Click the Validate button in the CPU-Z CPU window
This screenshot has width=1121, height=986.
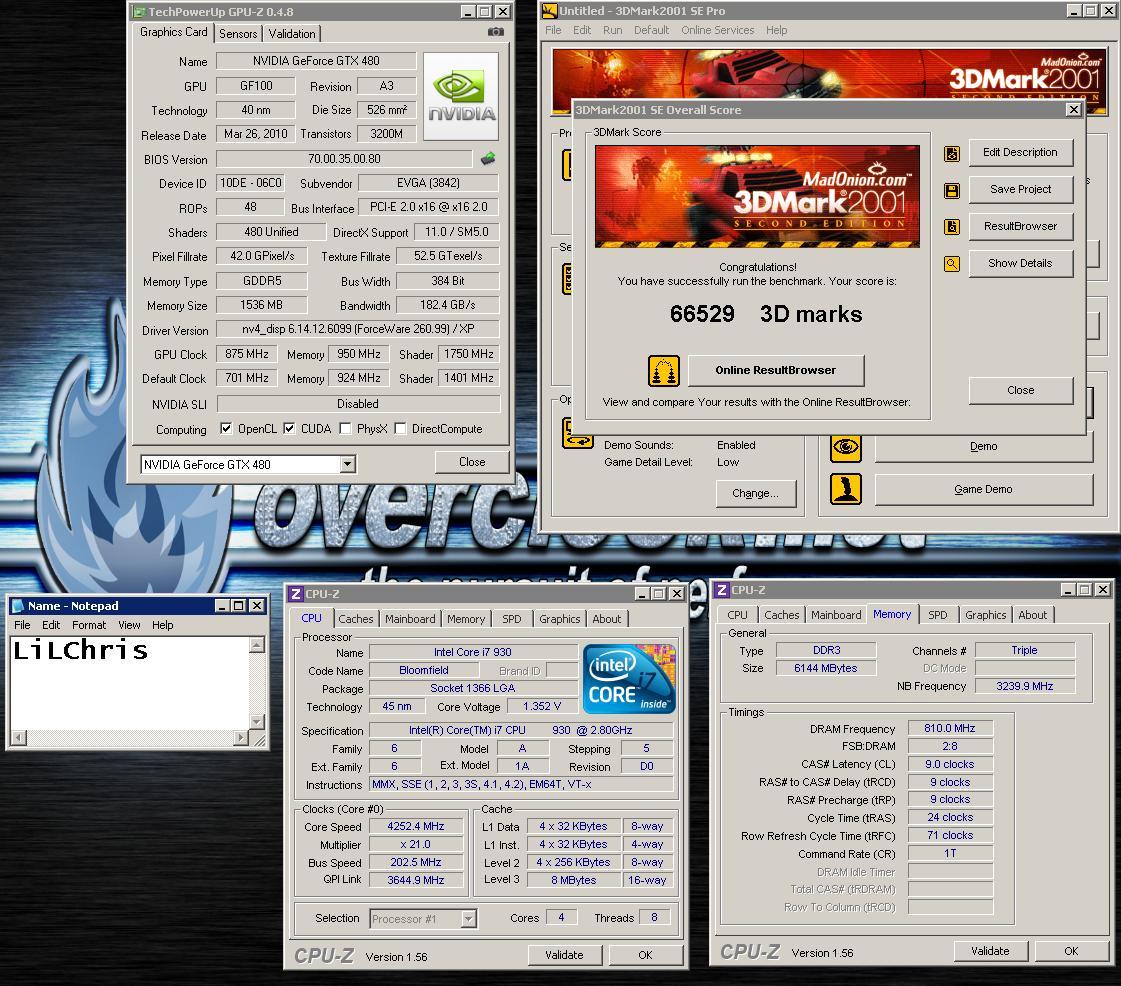click(565, 955)
